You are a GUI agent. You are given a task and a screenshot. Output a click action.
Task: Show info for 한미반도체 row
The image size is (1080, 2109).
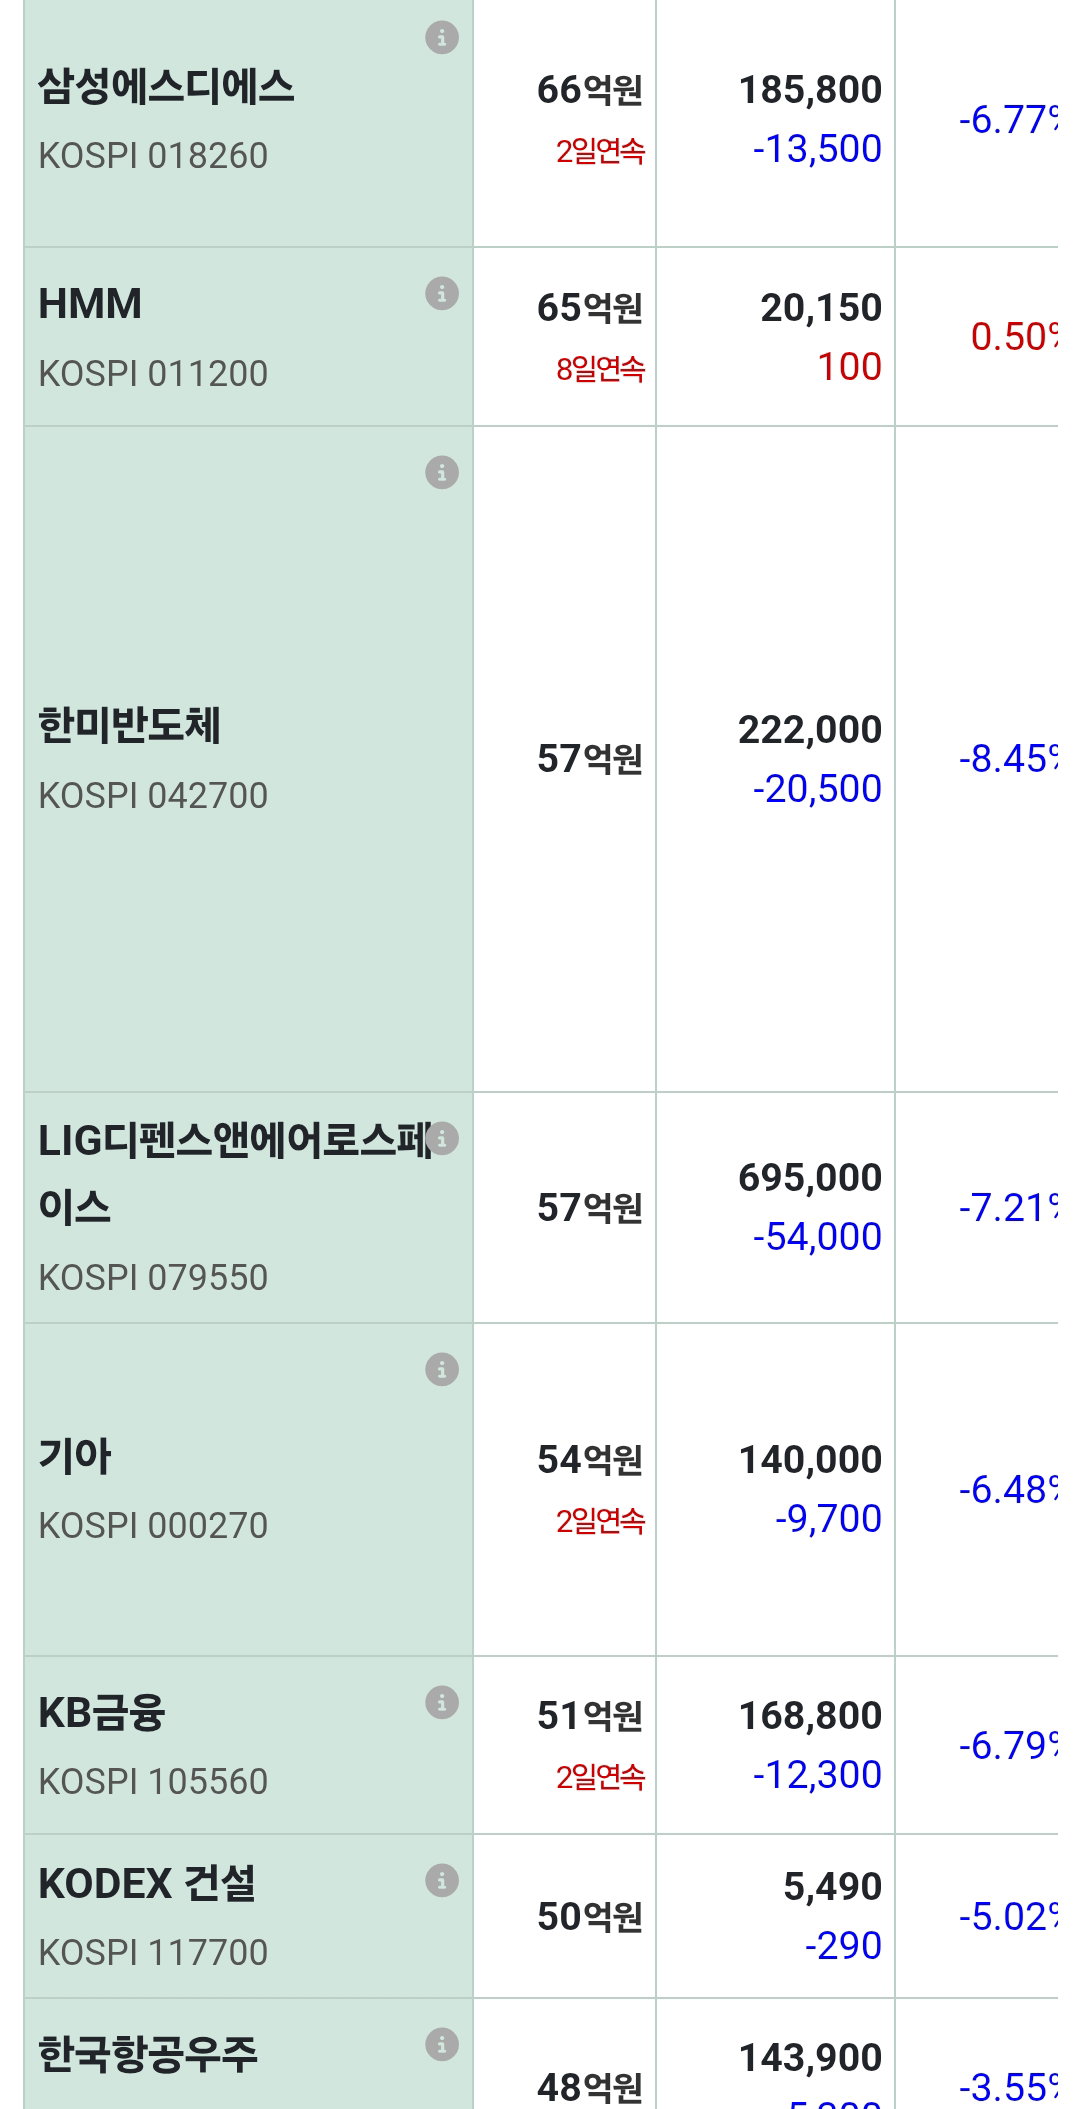(x=442, y=471)
